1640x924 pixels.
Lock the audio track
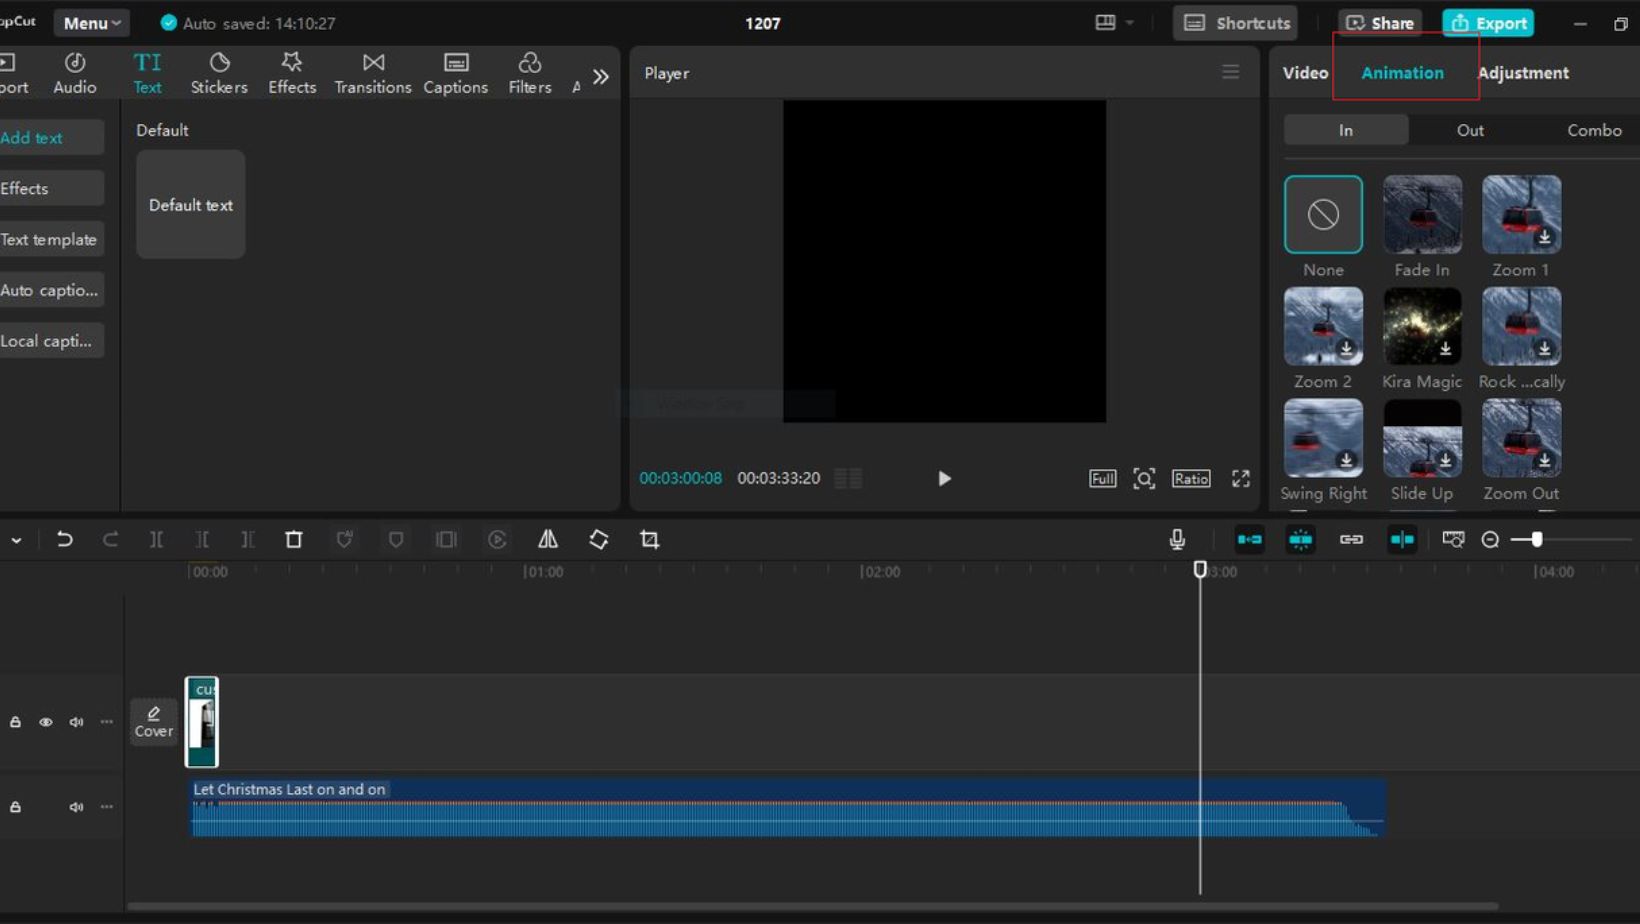point(15,807)
